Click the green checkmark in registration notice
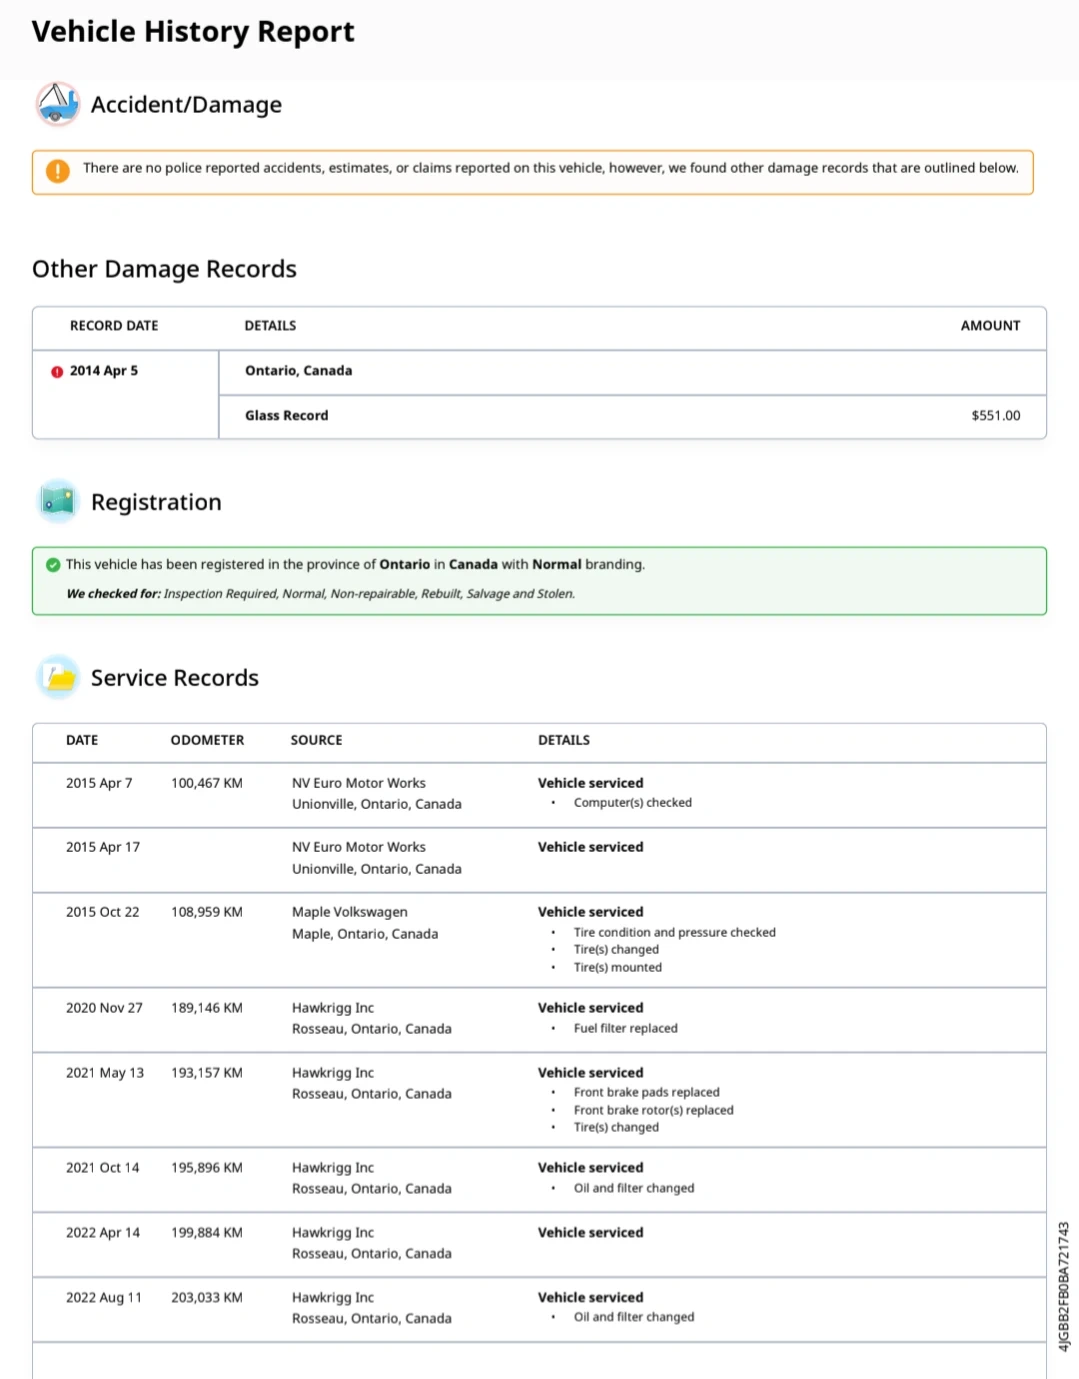Screen dimensions: 1079x1379 [53, 565]
